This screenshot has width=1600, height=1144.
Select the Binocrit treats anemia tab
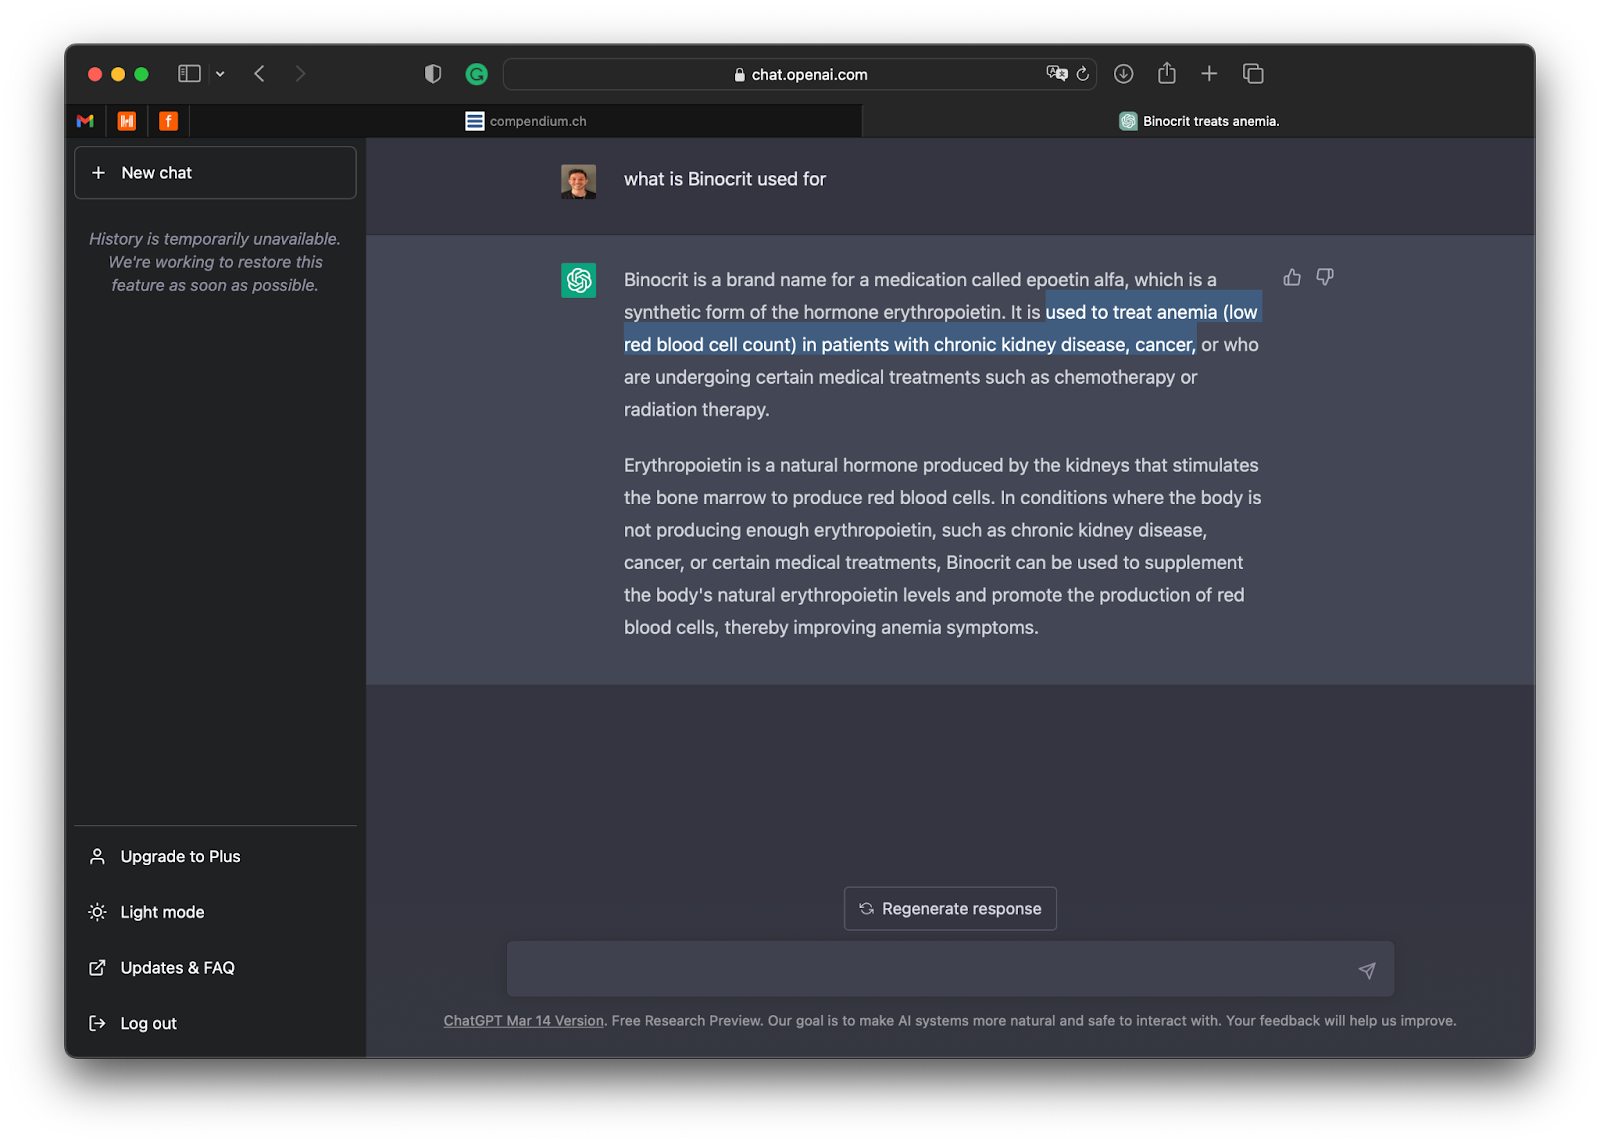(1199, 121)
